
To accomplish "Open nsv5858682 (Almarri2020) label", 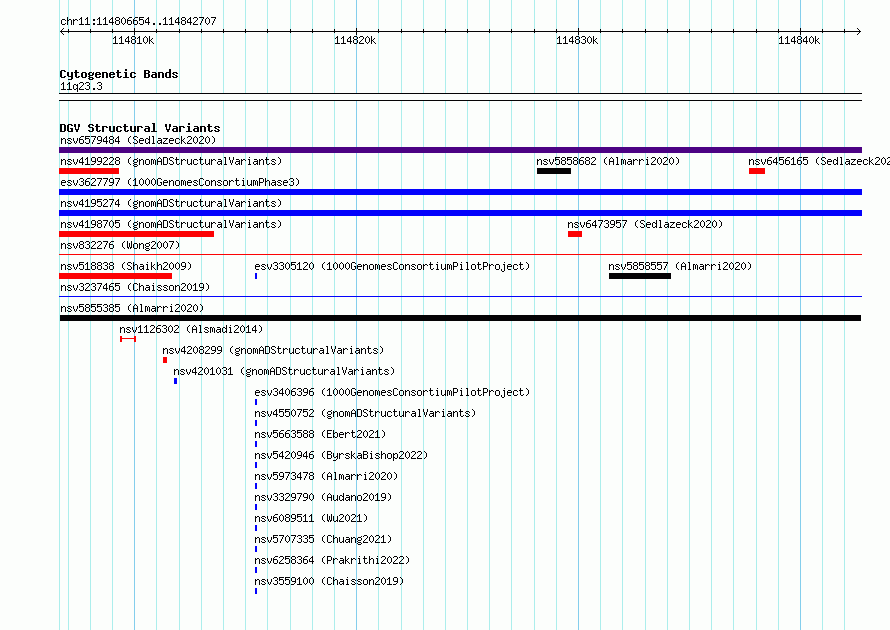I will click(x=608, y=161).
